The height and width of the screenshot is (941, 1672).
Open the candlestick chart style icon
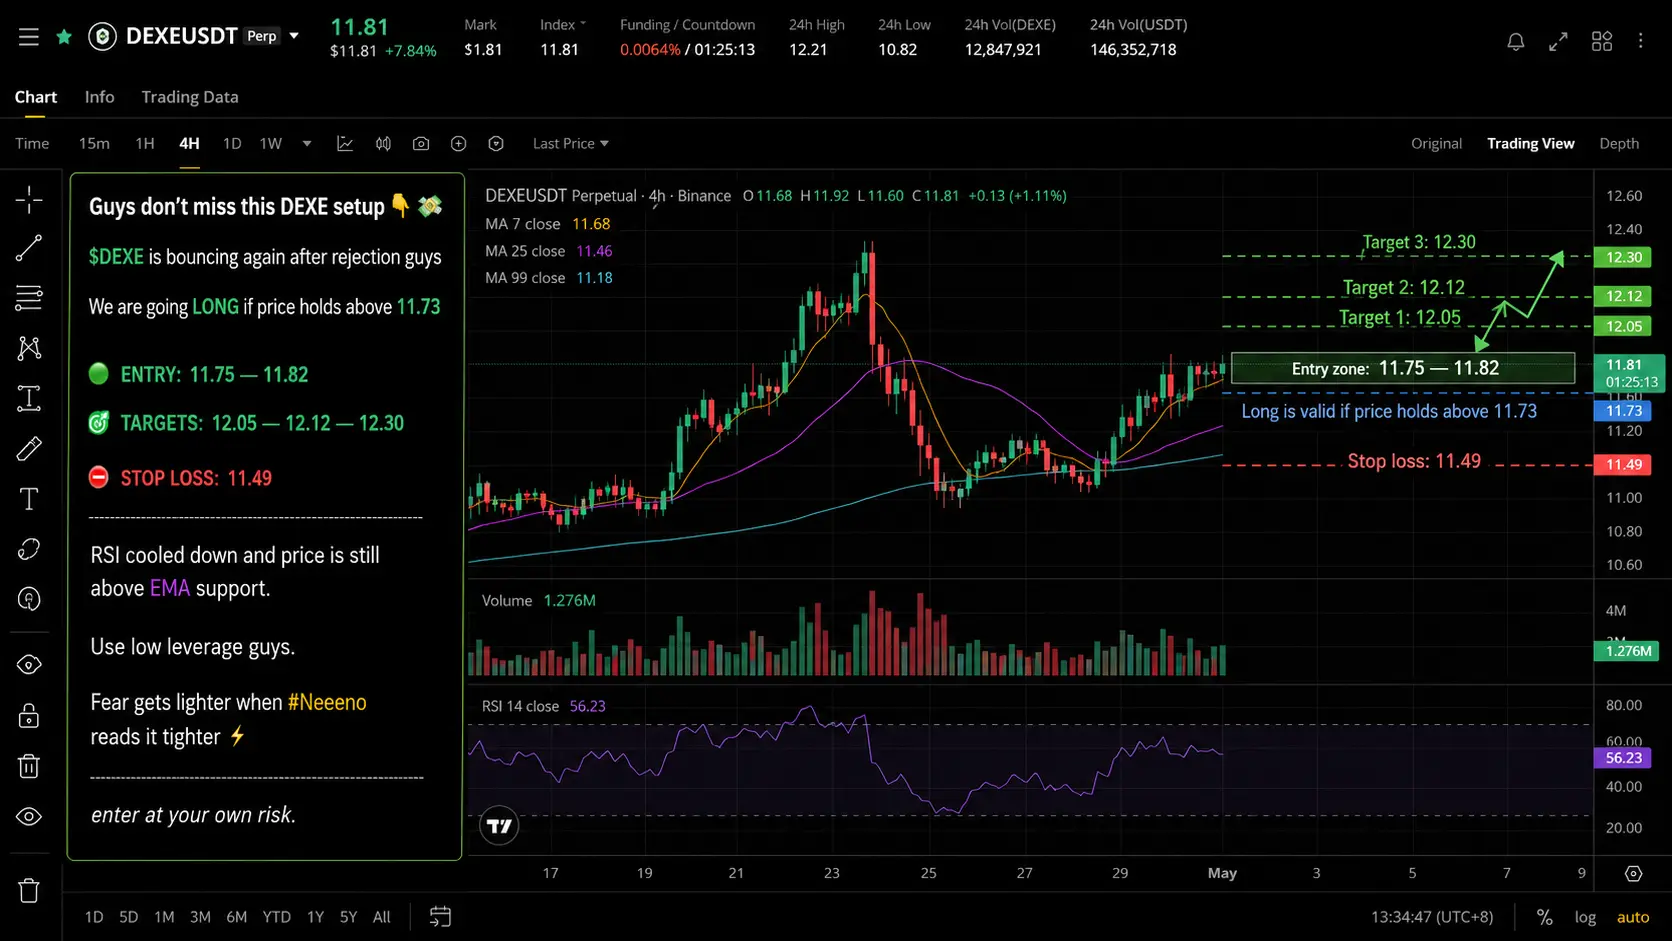pos(383,144)
